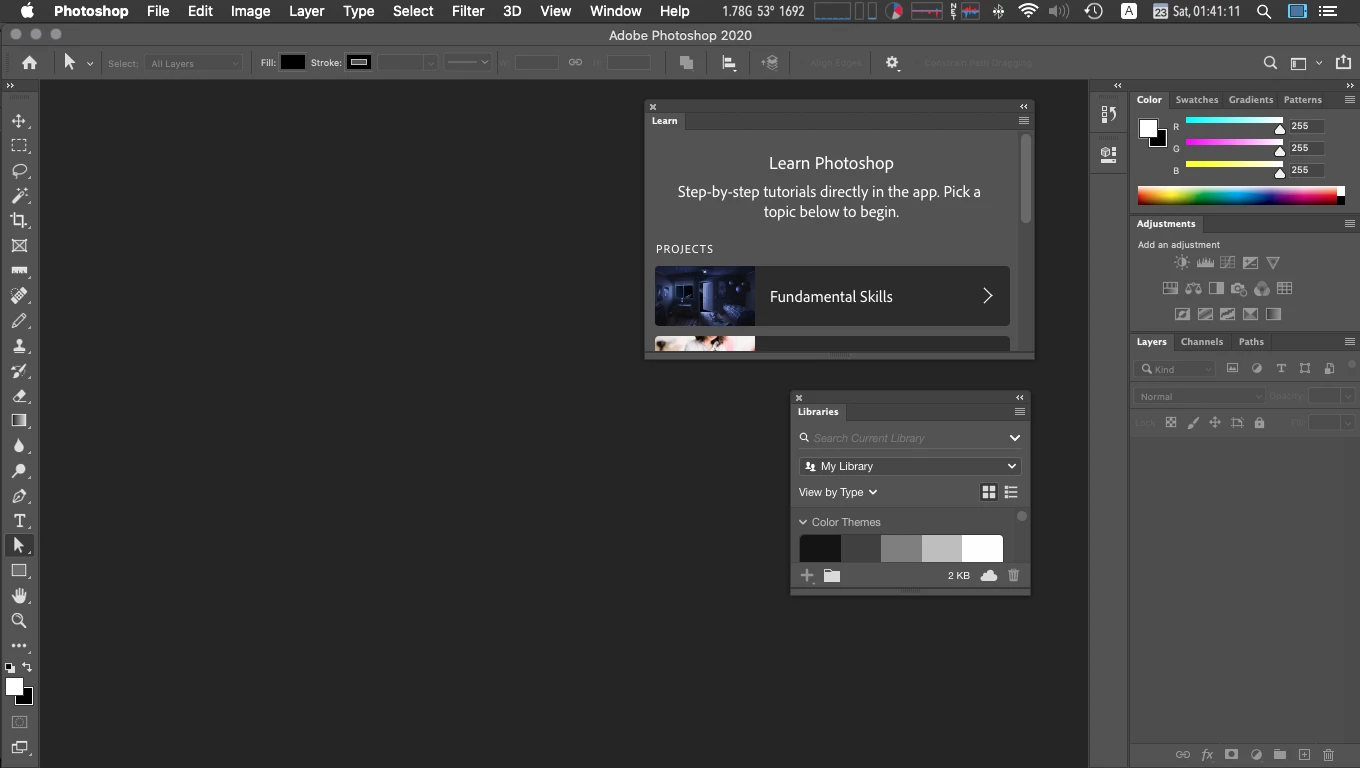Add a Levels adjustment
The image size is (1360, 768).
[1205, 263]
